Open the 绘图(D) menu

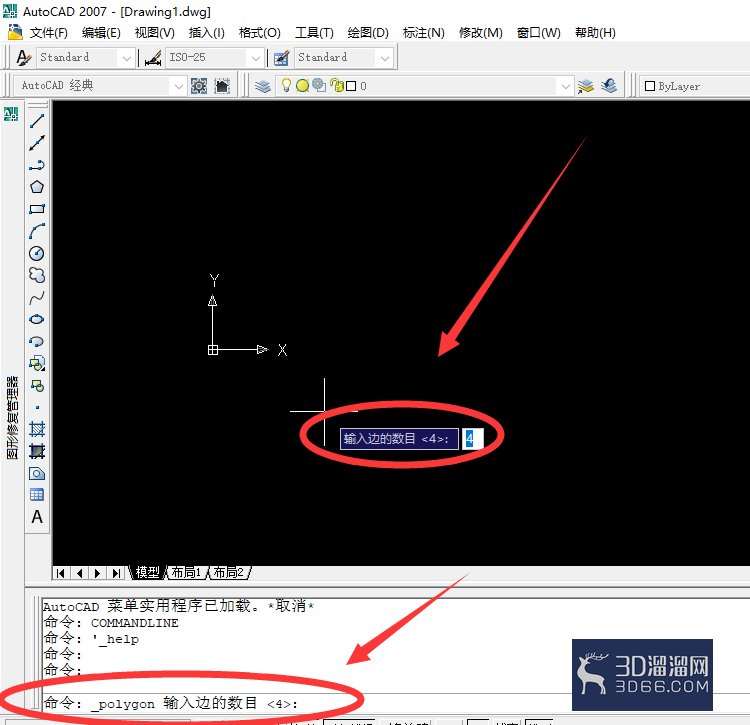tap(368, 33)
